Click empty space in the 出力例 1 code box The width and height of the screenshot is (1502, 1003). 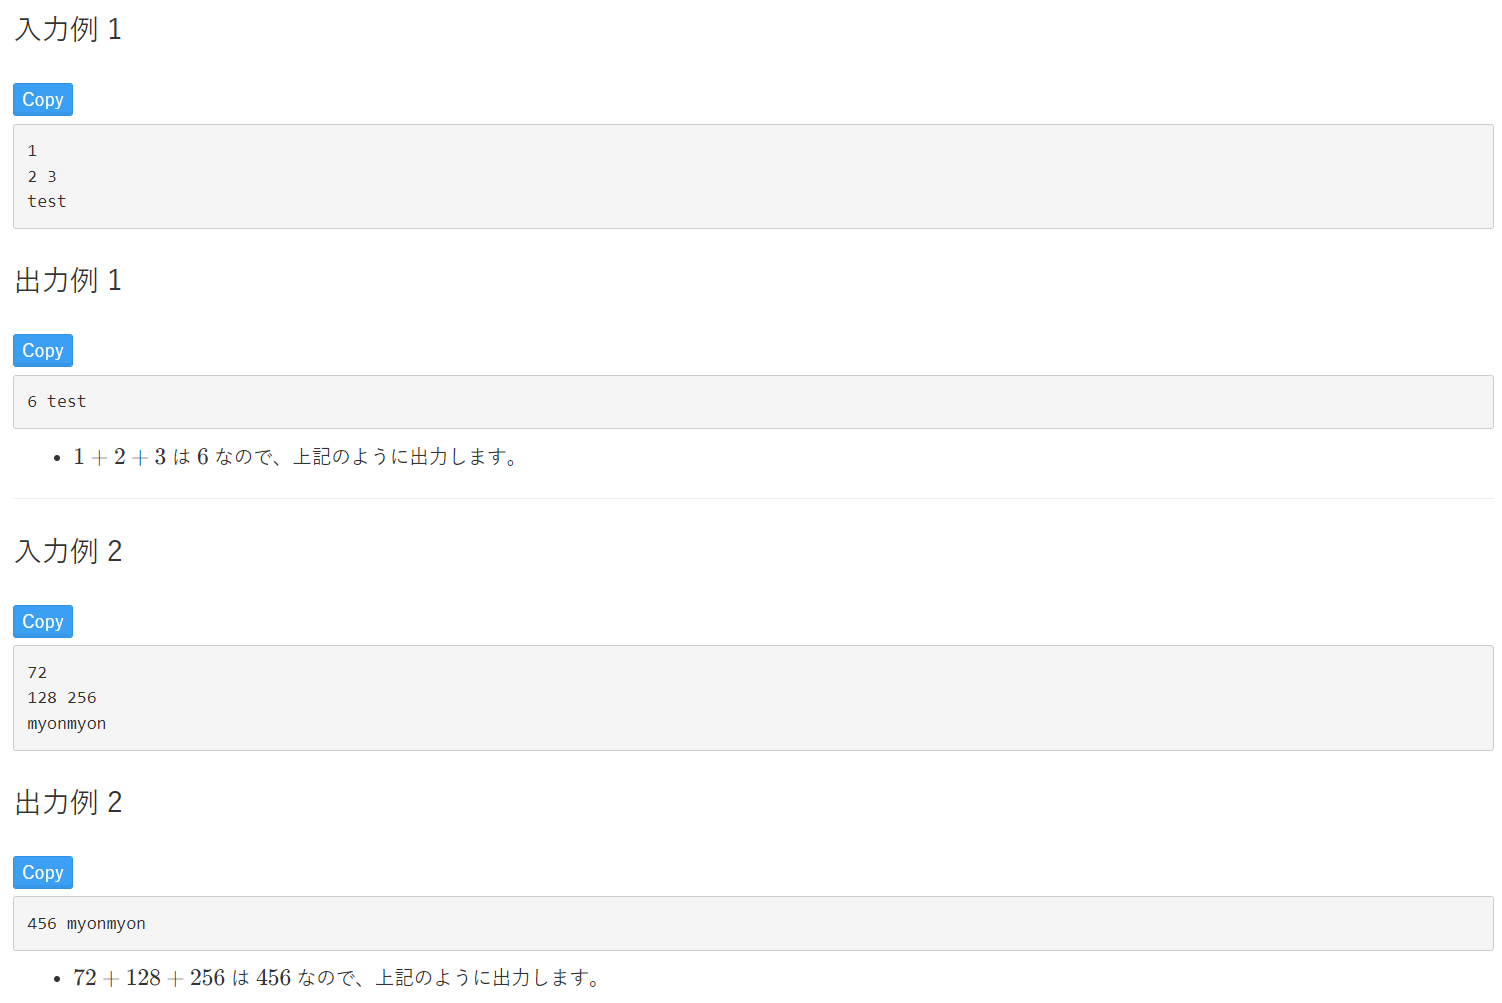800,402
